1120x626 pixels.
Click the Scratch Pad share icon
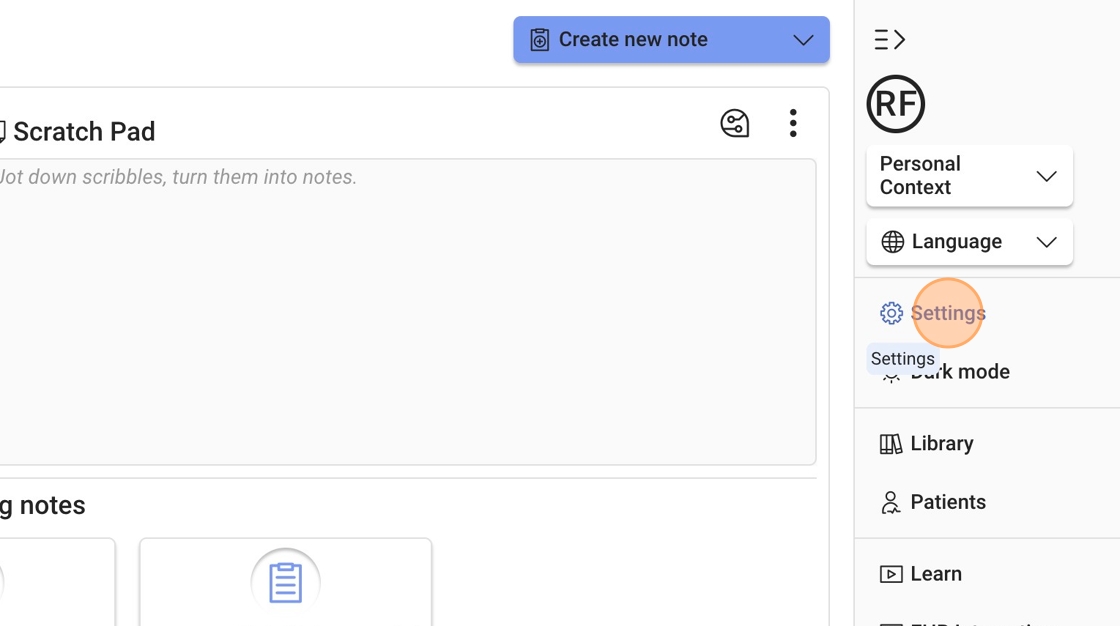pos(735,123)
